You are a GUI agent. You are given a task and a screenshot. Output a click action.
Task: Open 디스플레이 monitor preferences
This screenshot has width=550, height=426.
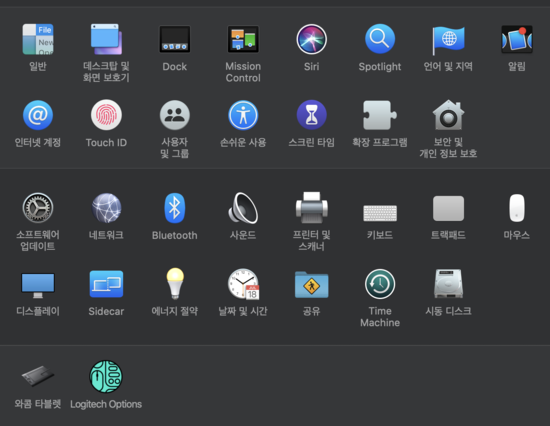[38, 285]
